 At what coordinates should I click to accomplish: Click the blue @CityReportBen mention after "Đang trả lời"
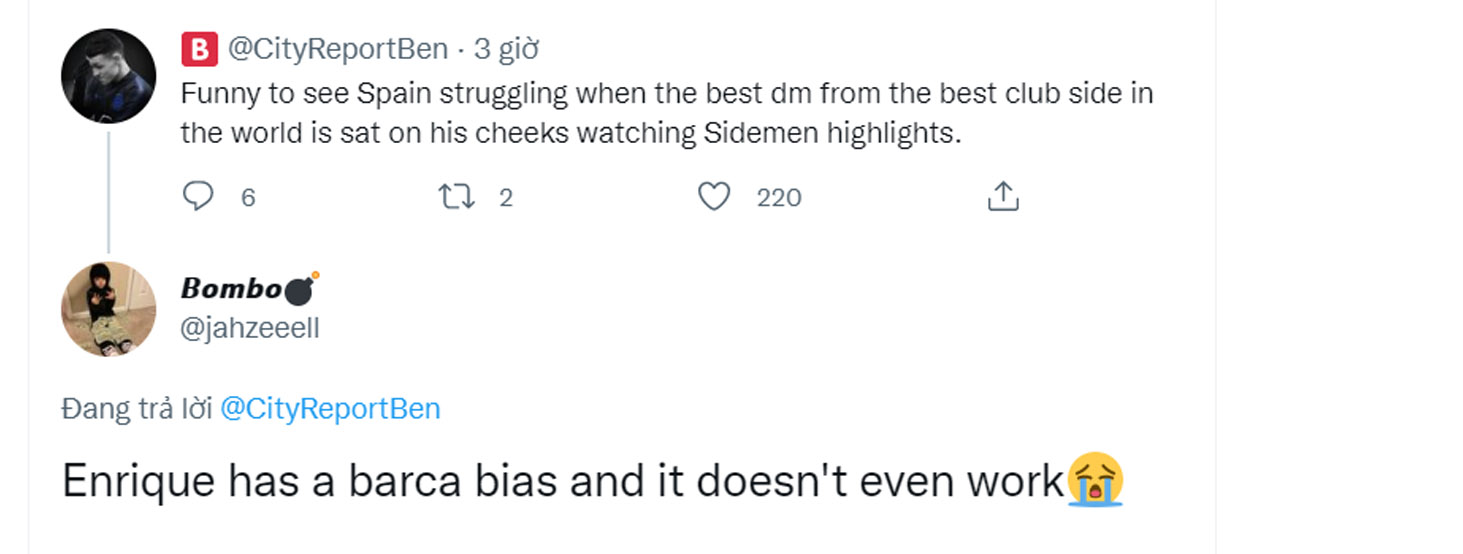pos(329,409)
